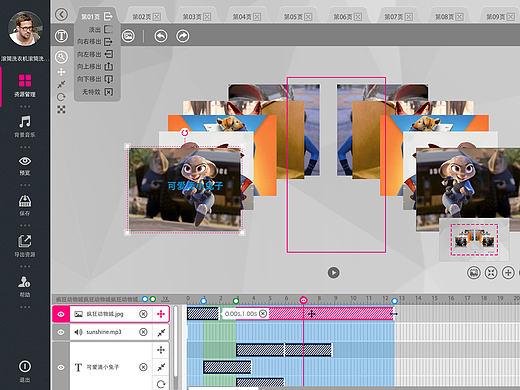Select the blue end marker near second 12
520x390 pixels.
395,301
